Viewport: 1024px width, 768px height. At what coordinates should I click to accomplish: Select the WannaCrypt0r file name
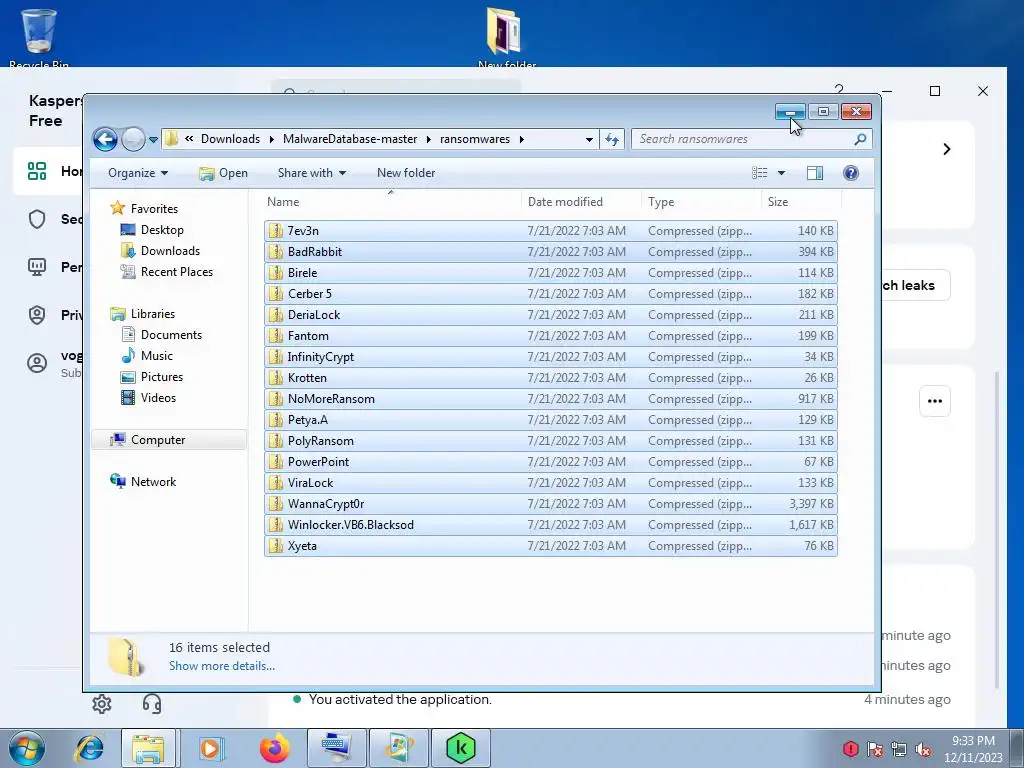326,504
